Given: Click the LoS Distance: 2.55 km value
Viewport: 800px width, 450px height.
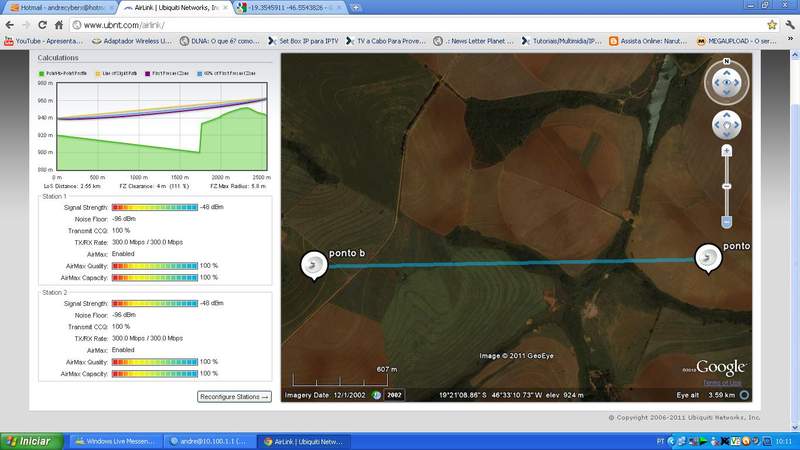Looking at the screenshot, I should pyautogui.click(x=72, y=186).
